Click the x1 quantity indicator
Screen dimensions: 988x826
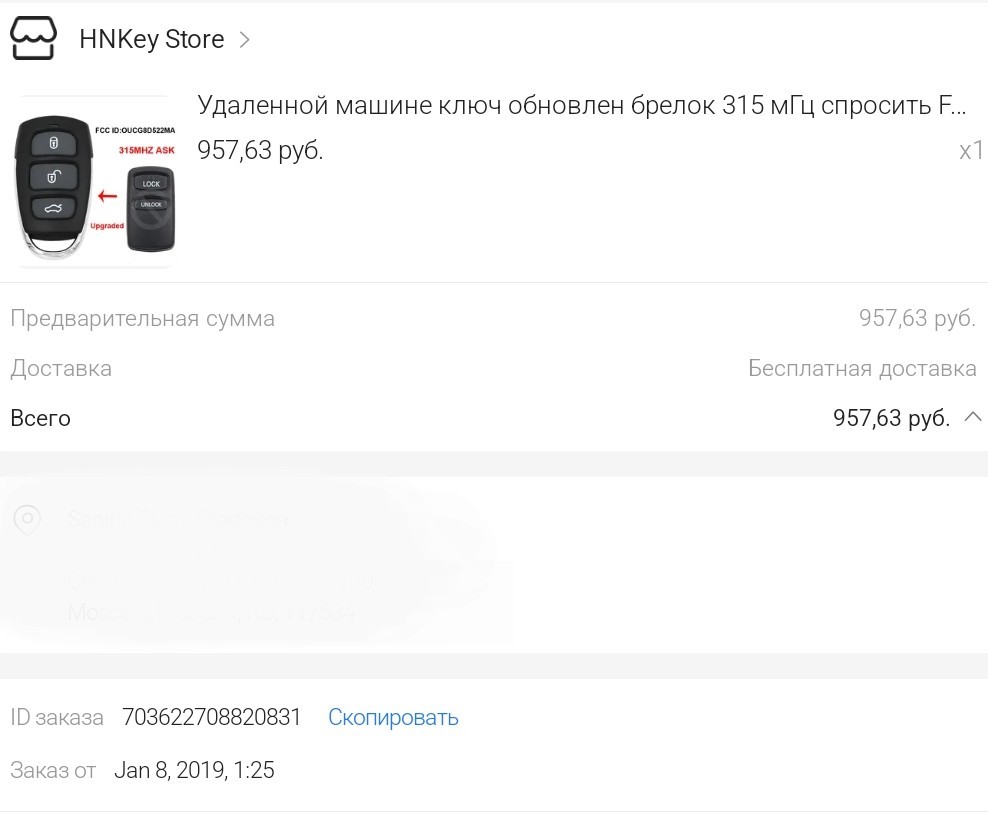971,151
